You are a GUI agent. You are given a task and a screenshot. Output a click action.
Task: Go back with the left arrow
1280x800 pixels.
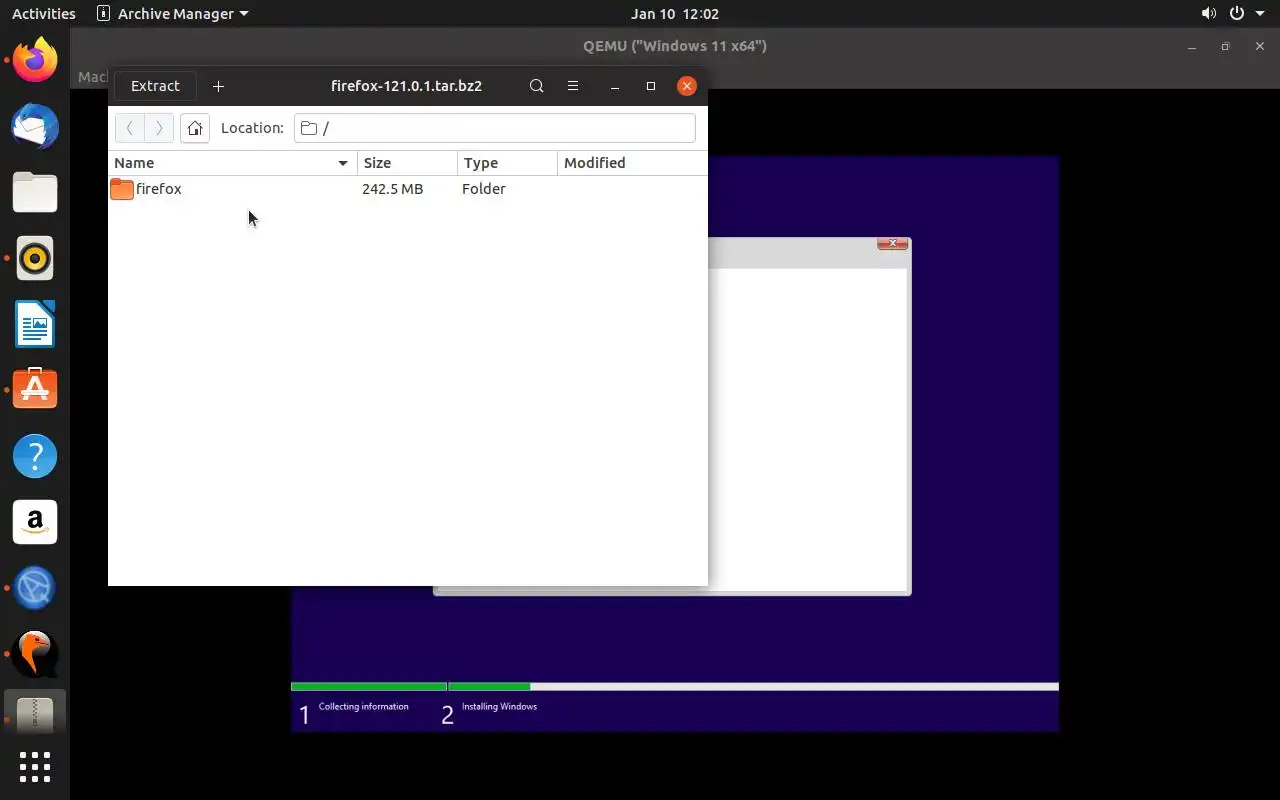tap(130, 128)
